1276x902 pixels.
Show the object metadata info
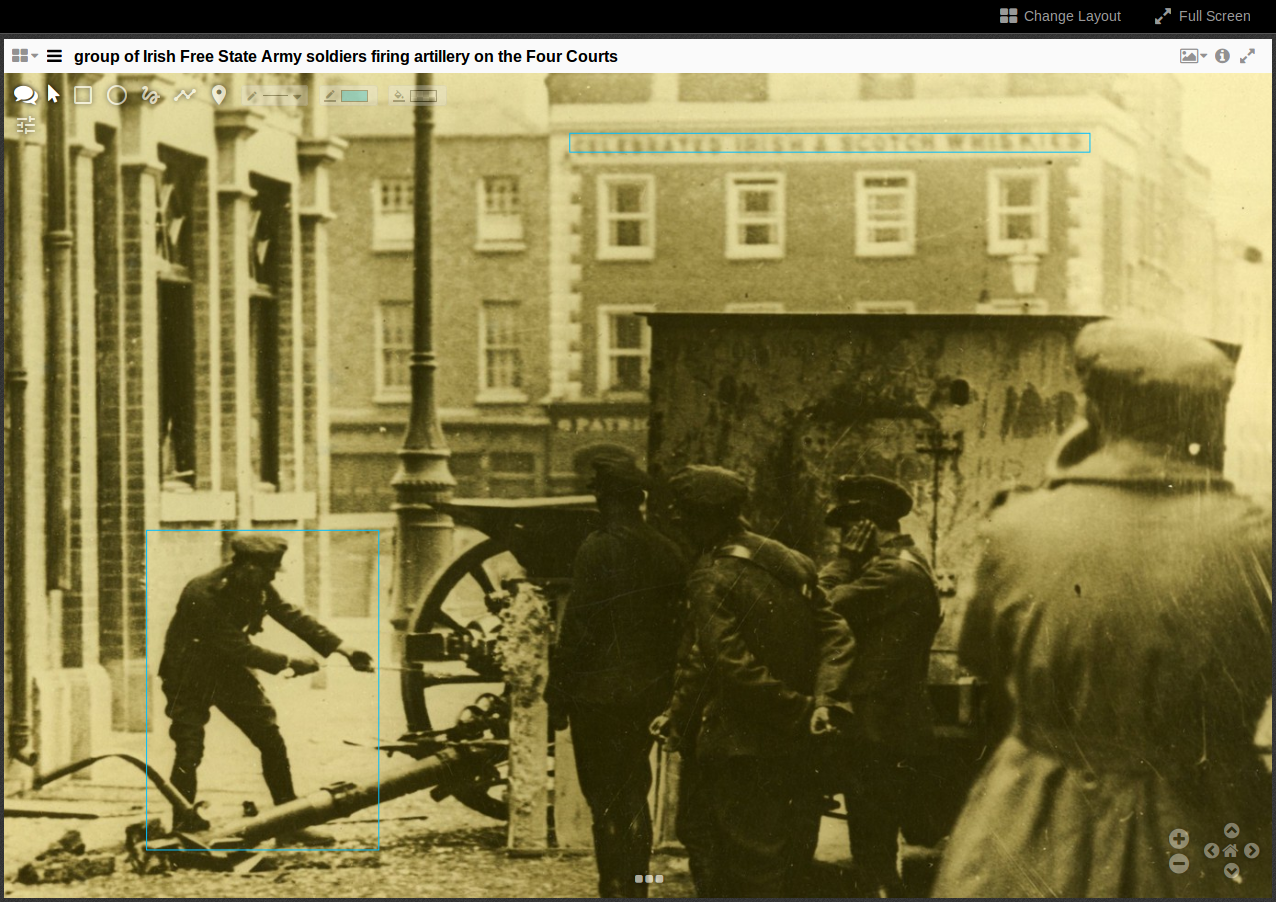[1222, 56]
